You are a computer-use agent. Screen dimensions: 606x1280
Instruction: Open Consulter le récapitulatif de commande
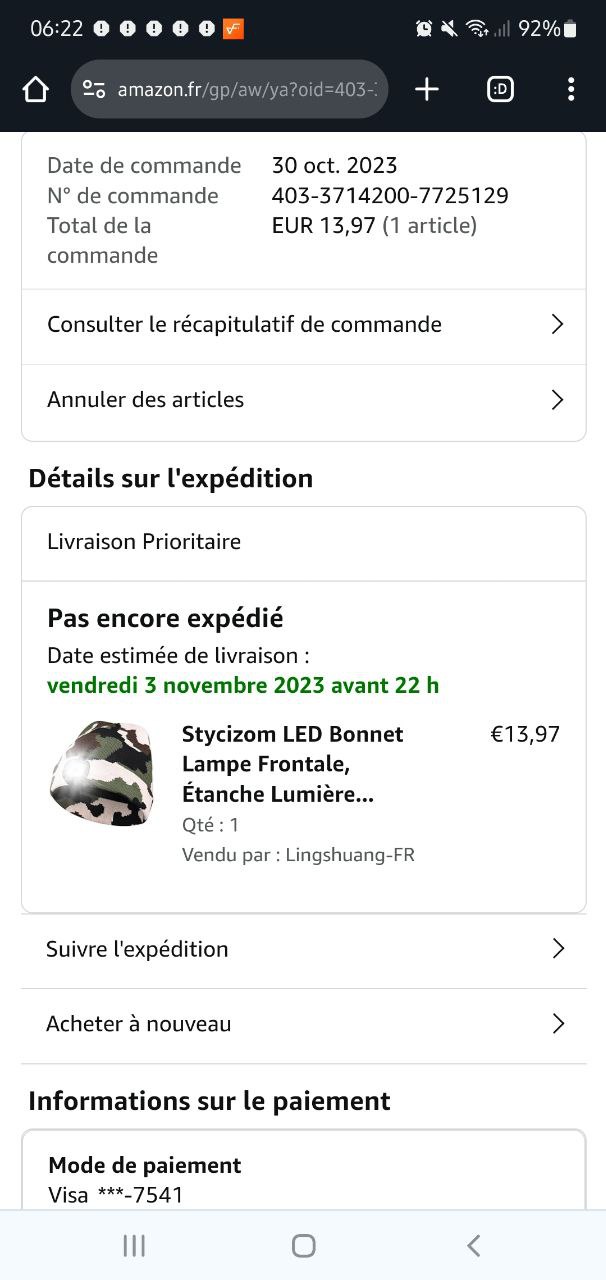click(244, 325)
